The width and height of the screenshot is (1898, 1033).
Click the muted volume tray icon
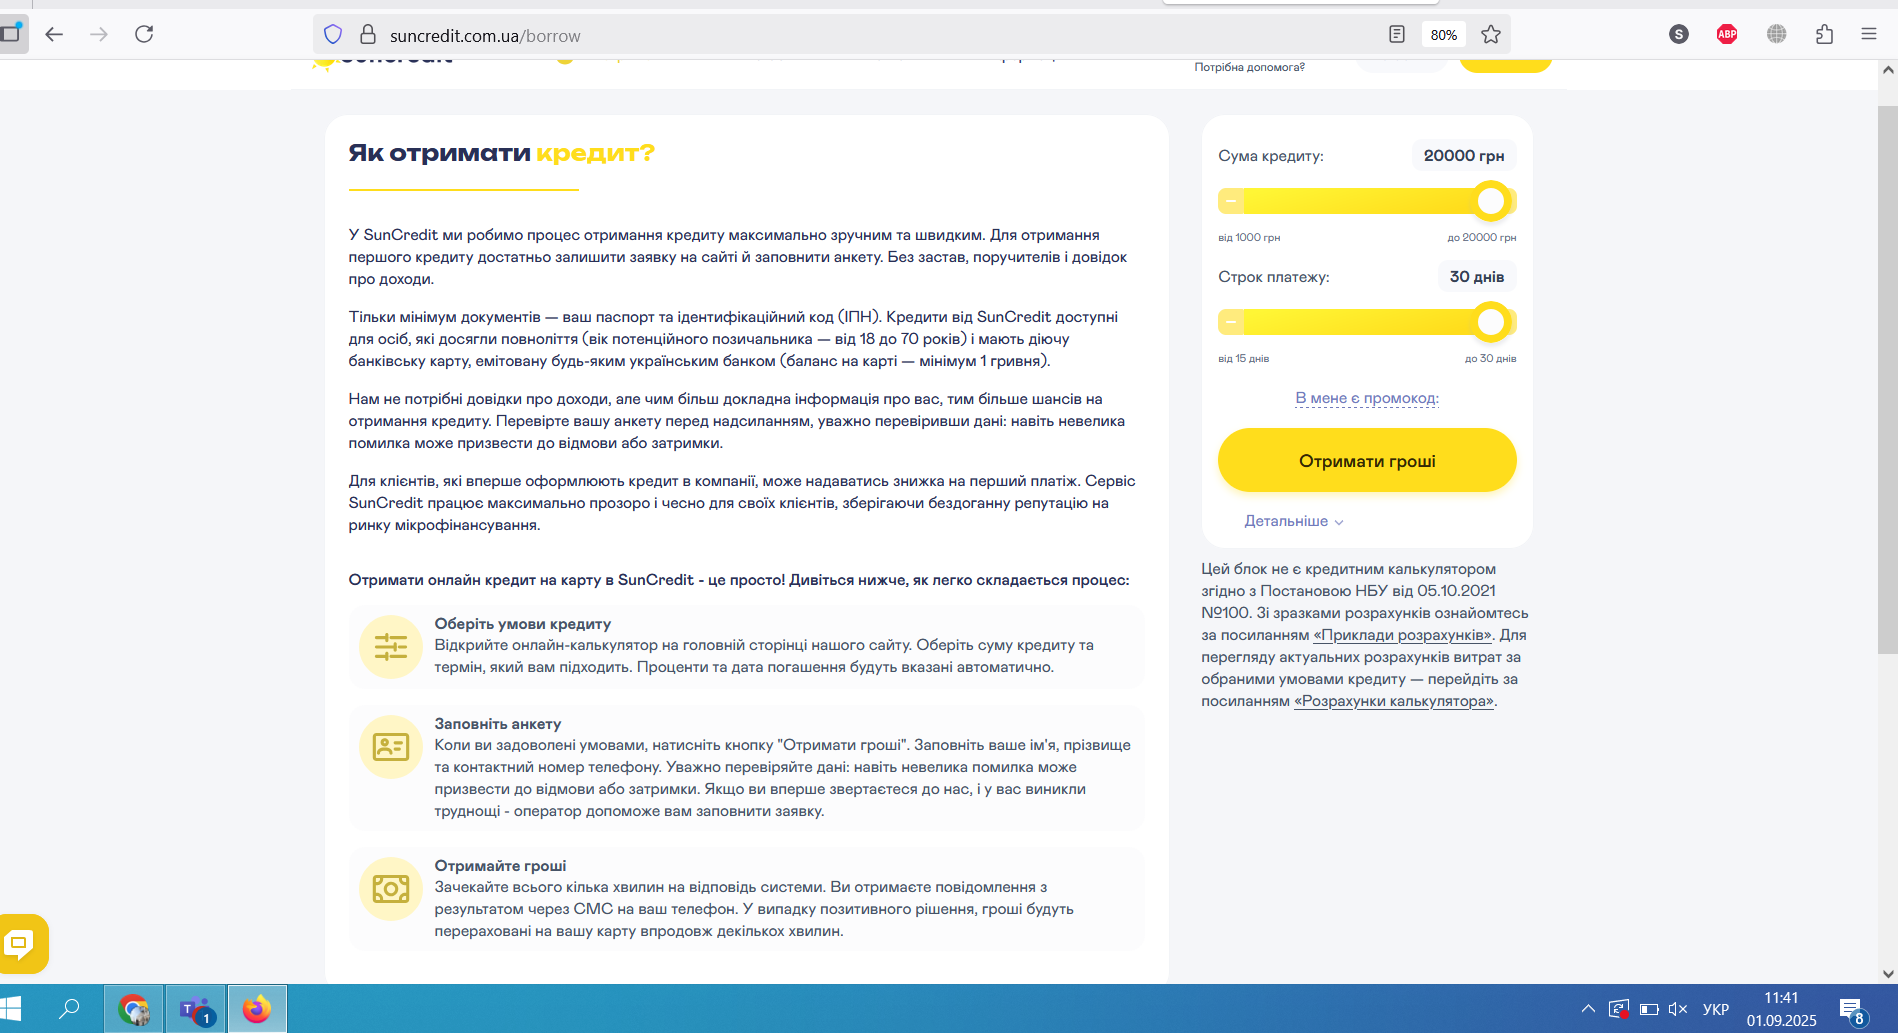coord(1678,1009)
